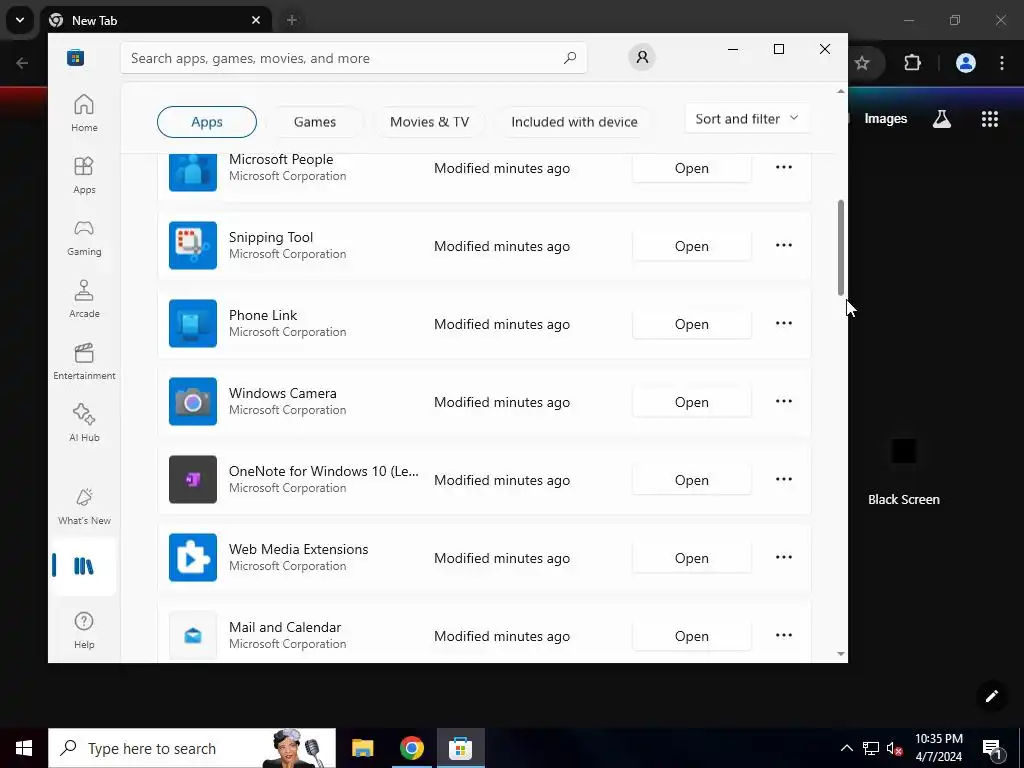Select the Apps filter tab
This screenshot has width=1024, height=768.
(207, 122)
